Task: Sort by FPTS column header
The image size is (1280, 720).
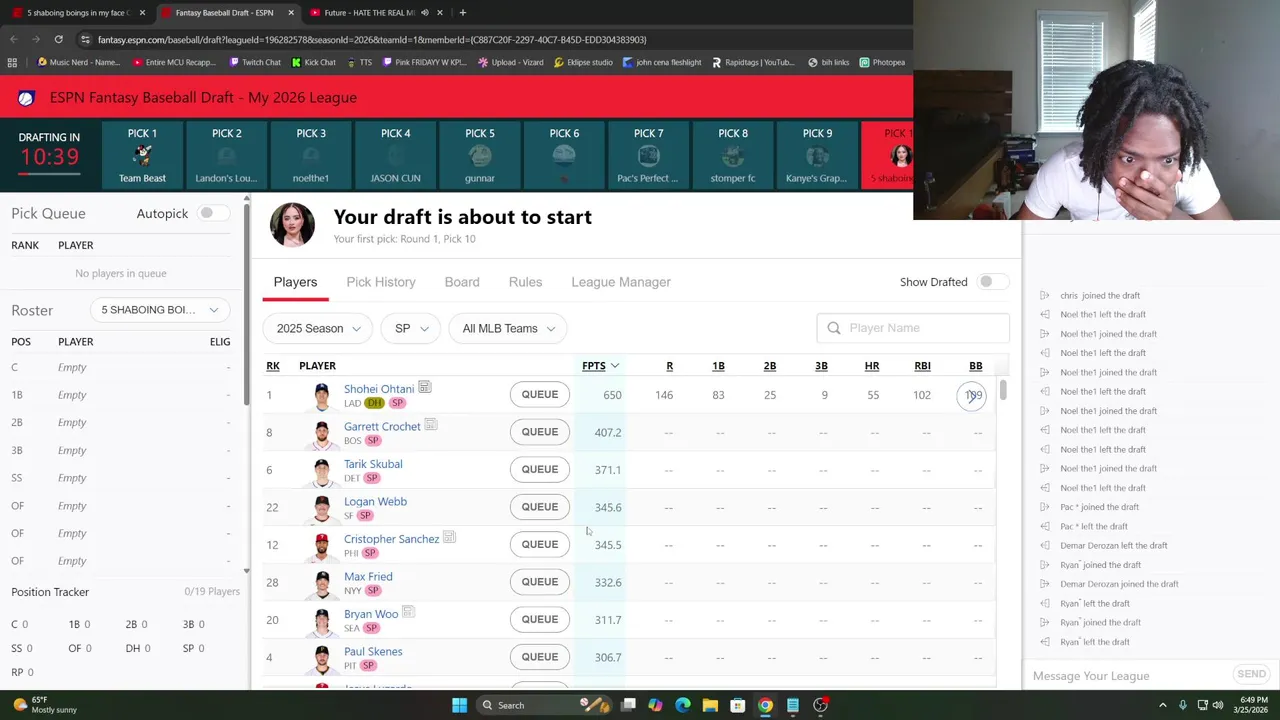Action: click(x=600, y=366)
